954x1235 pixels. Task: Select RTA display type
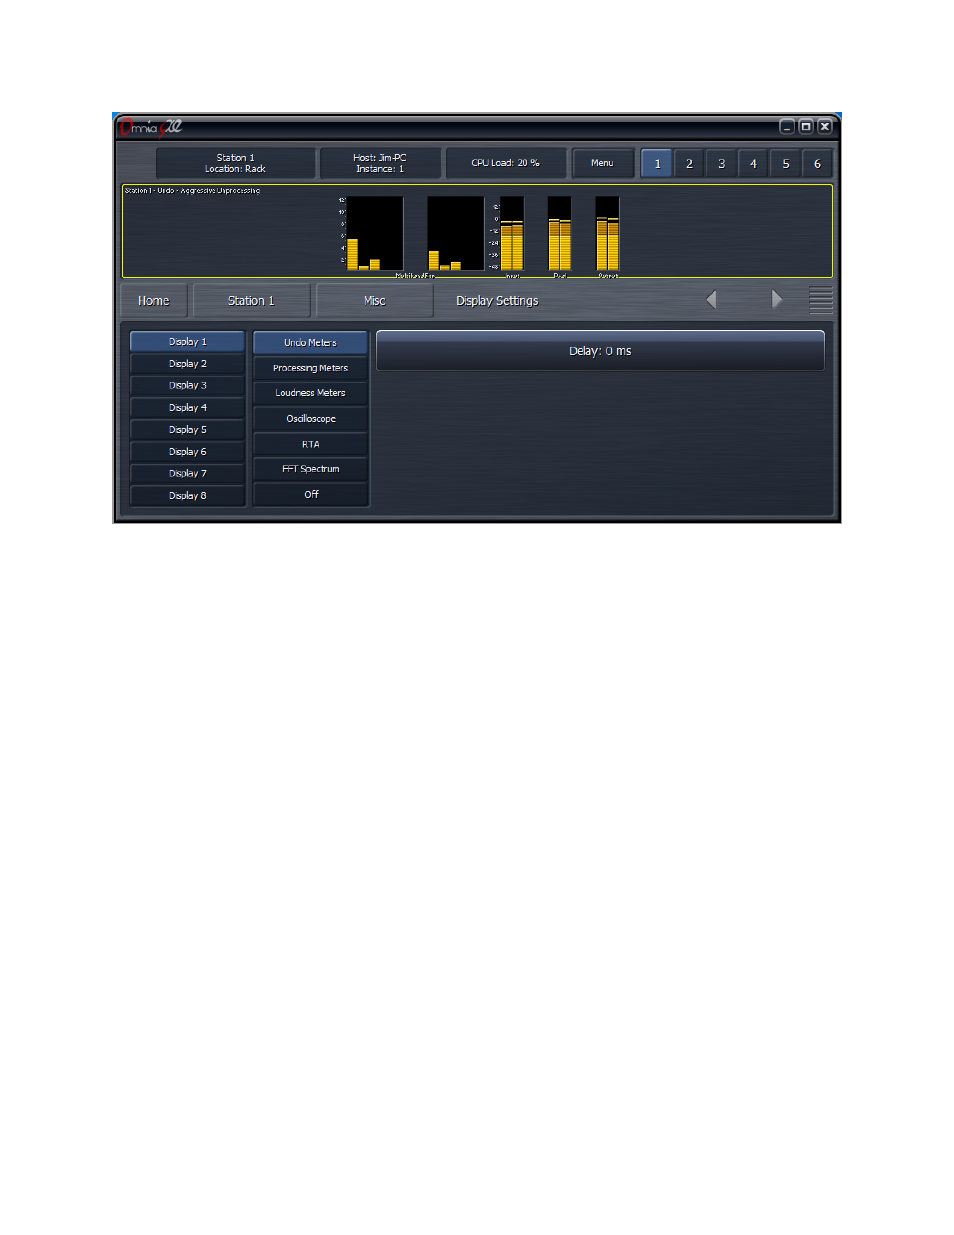click(311, 444)
